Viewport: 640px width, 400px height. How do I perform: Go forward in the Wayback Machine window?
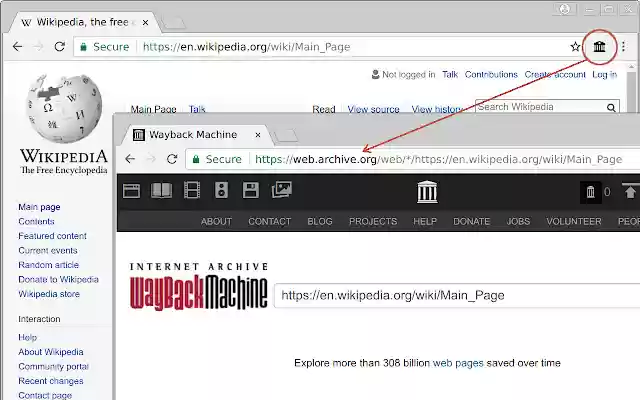point(151,159)
